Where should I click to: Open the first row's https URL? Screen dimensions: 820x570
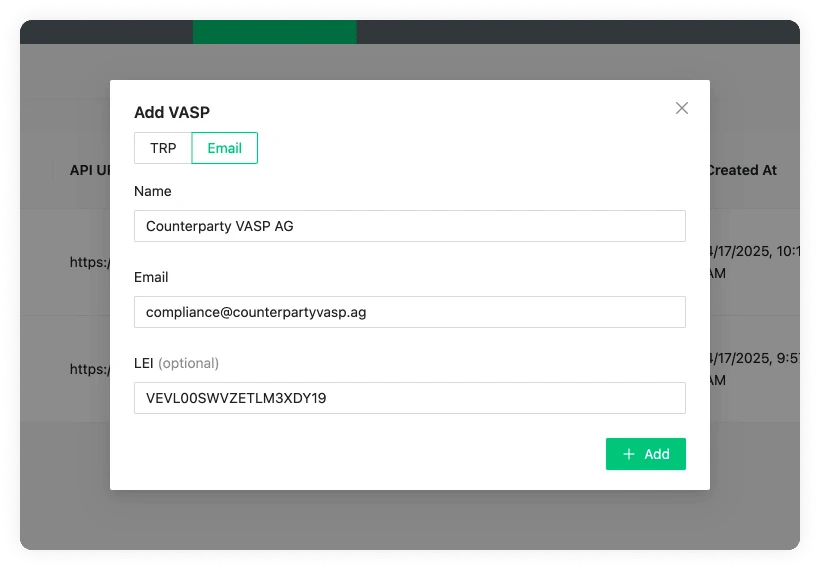coord(89,262)
